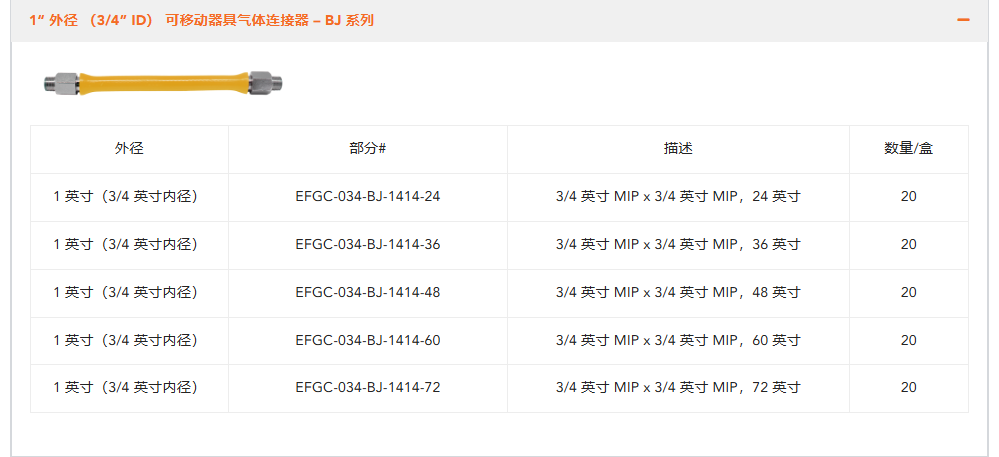Click the BJ series accordion header title

[x=201, y=20]
